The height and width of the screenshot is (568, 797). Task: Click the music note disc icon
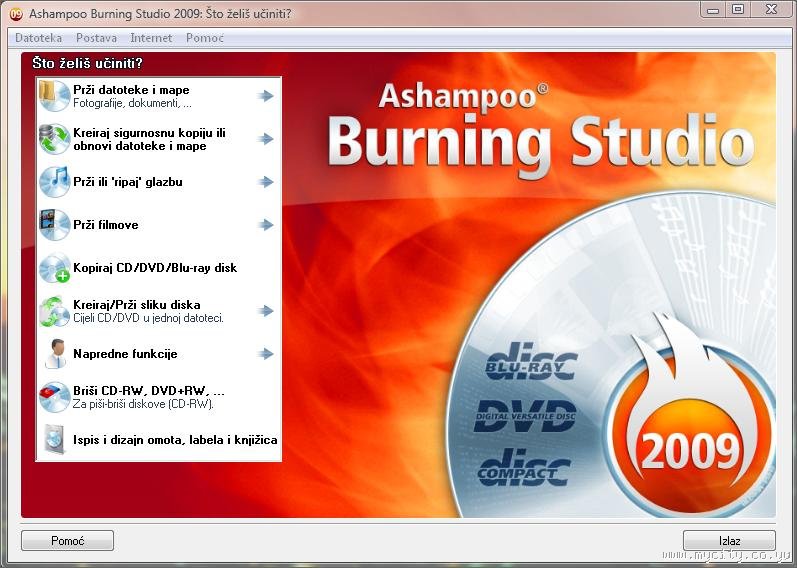pos(54,182)
